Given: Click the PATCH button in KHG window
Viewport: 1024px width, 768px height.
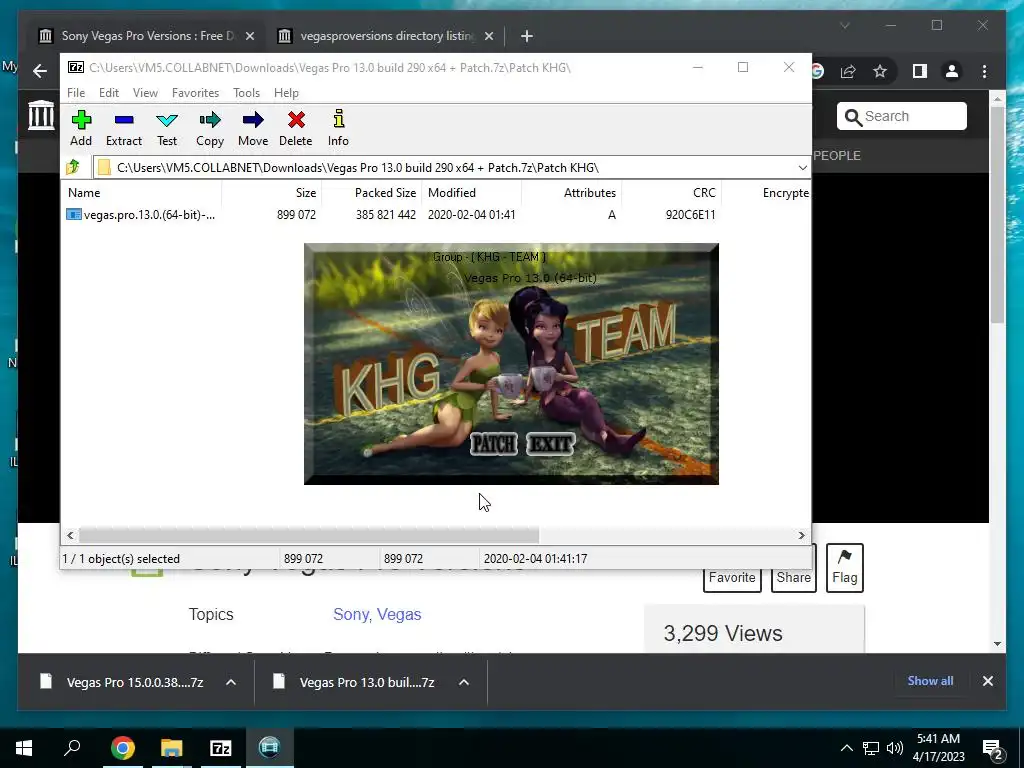Looking at the screenshot, I should (494, 444).
